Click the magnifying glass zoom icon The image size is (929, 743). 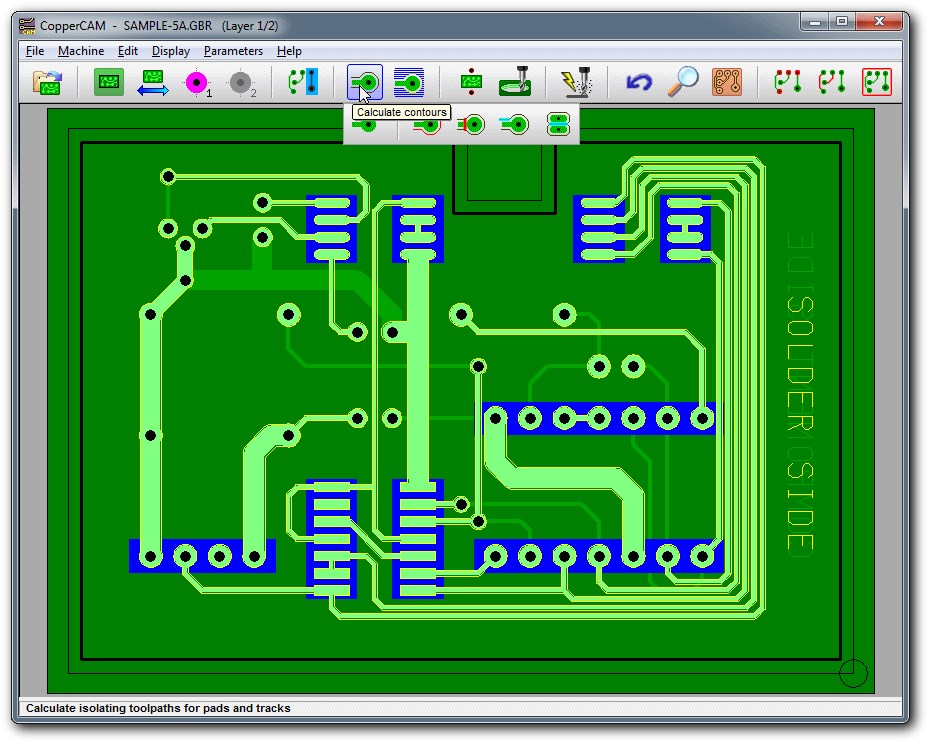(683, 81)
